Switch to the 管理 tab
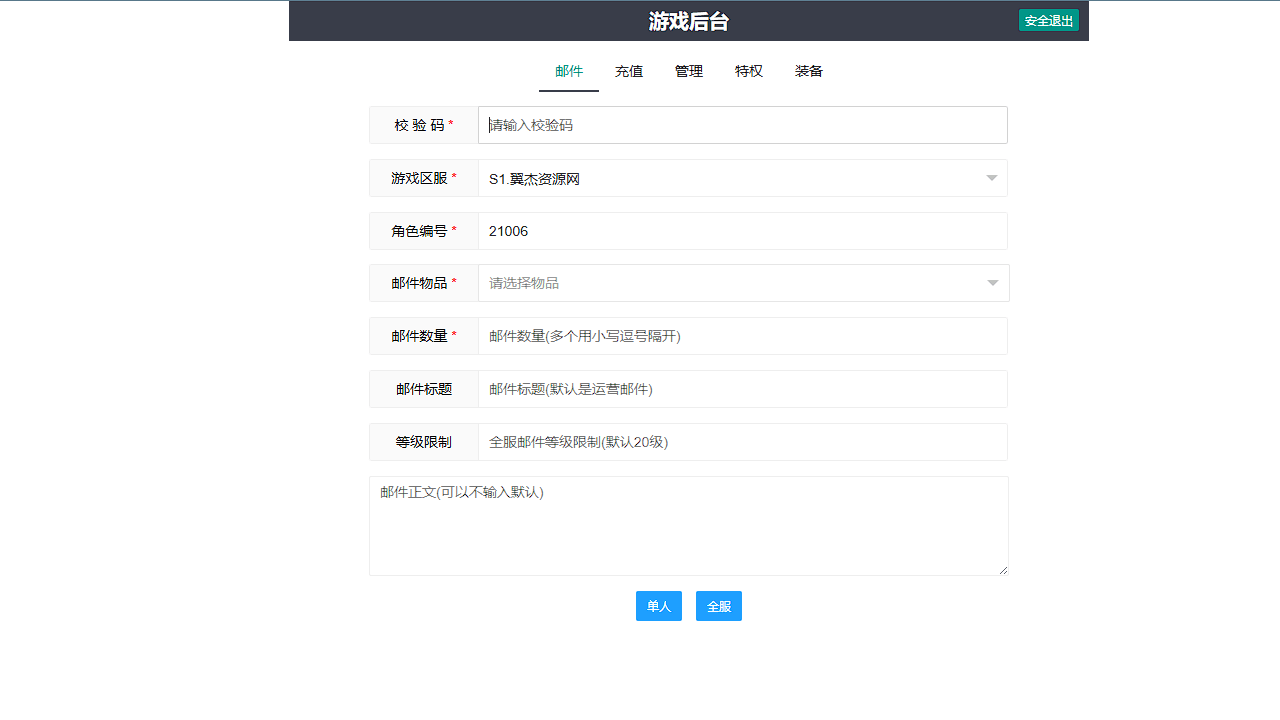 click(688, 71)
